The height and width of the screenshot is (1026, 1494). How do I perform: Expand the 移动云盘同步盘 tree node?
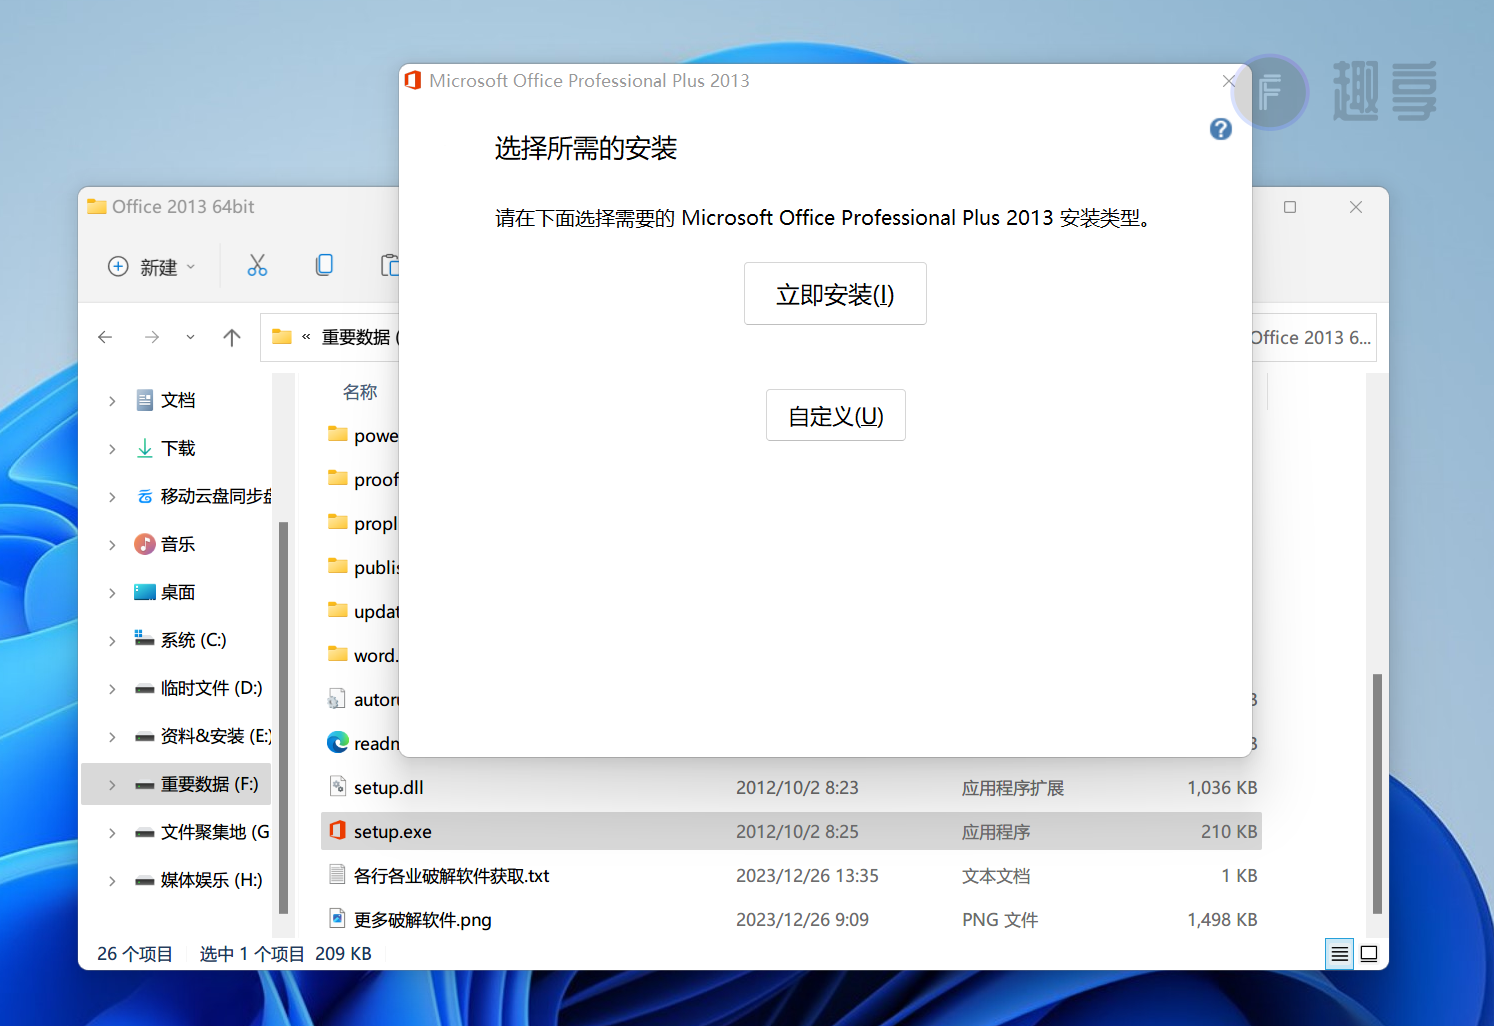[x=112, y=497]
